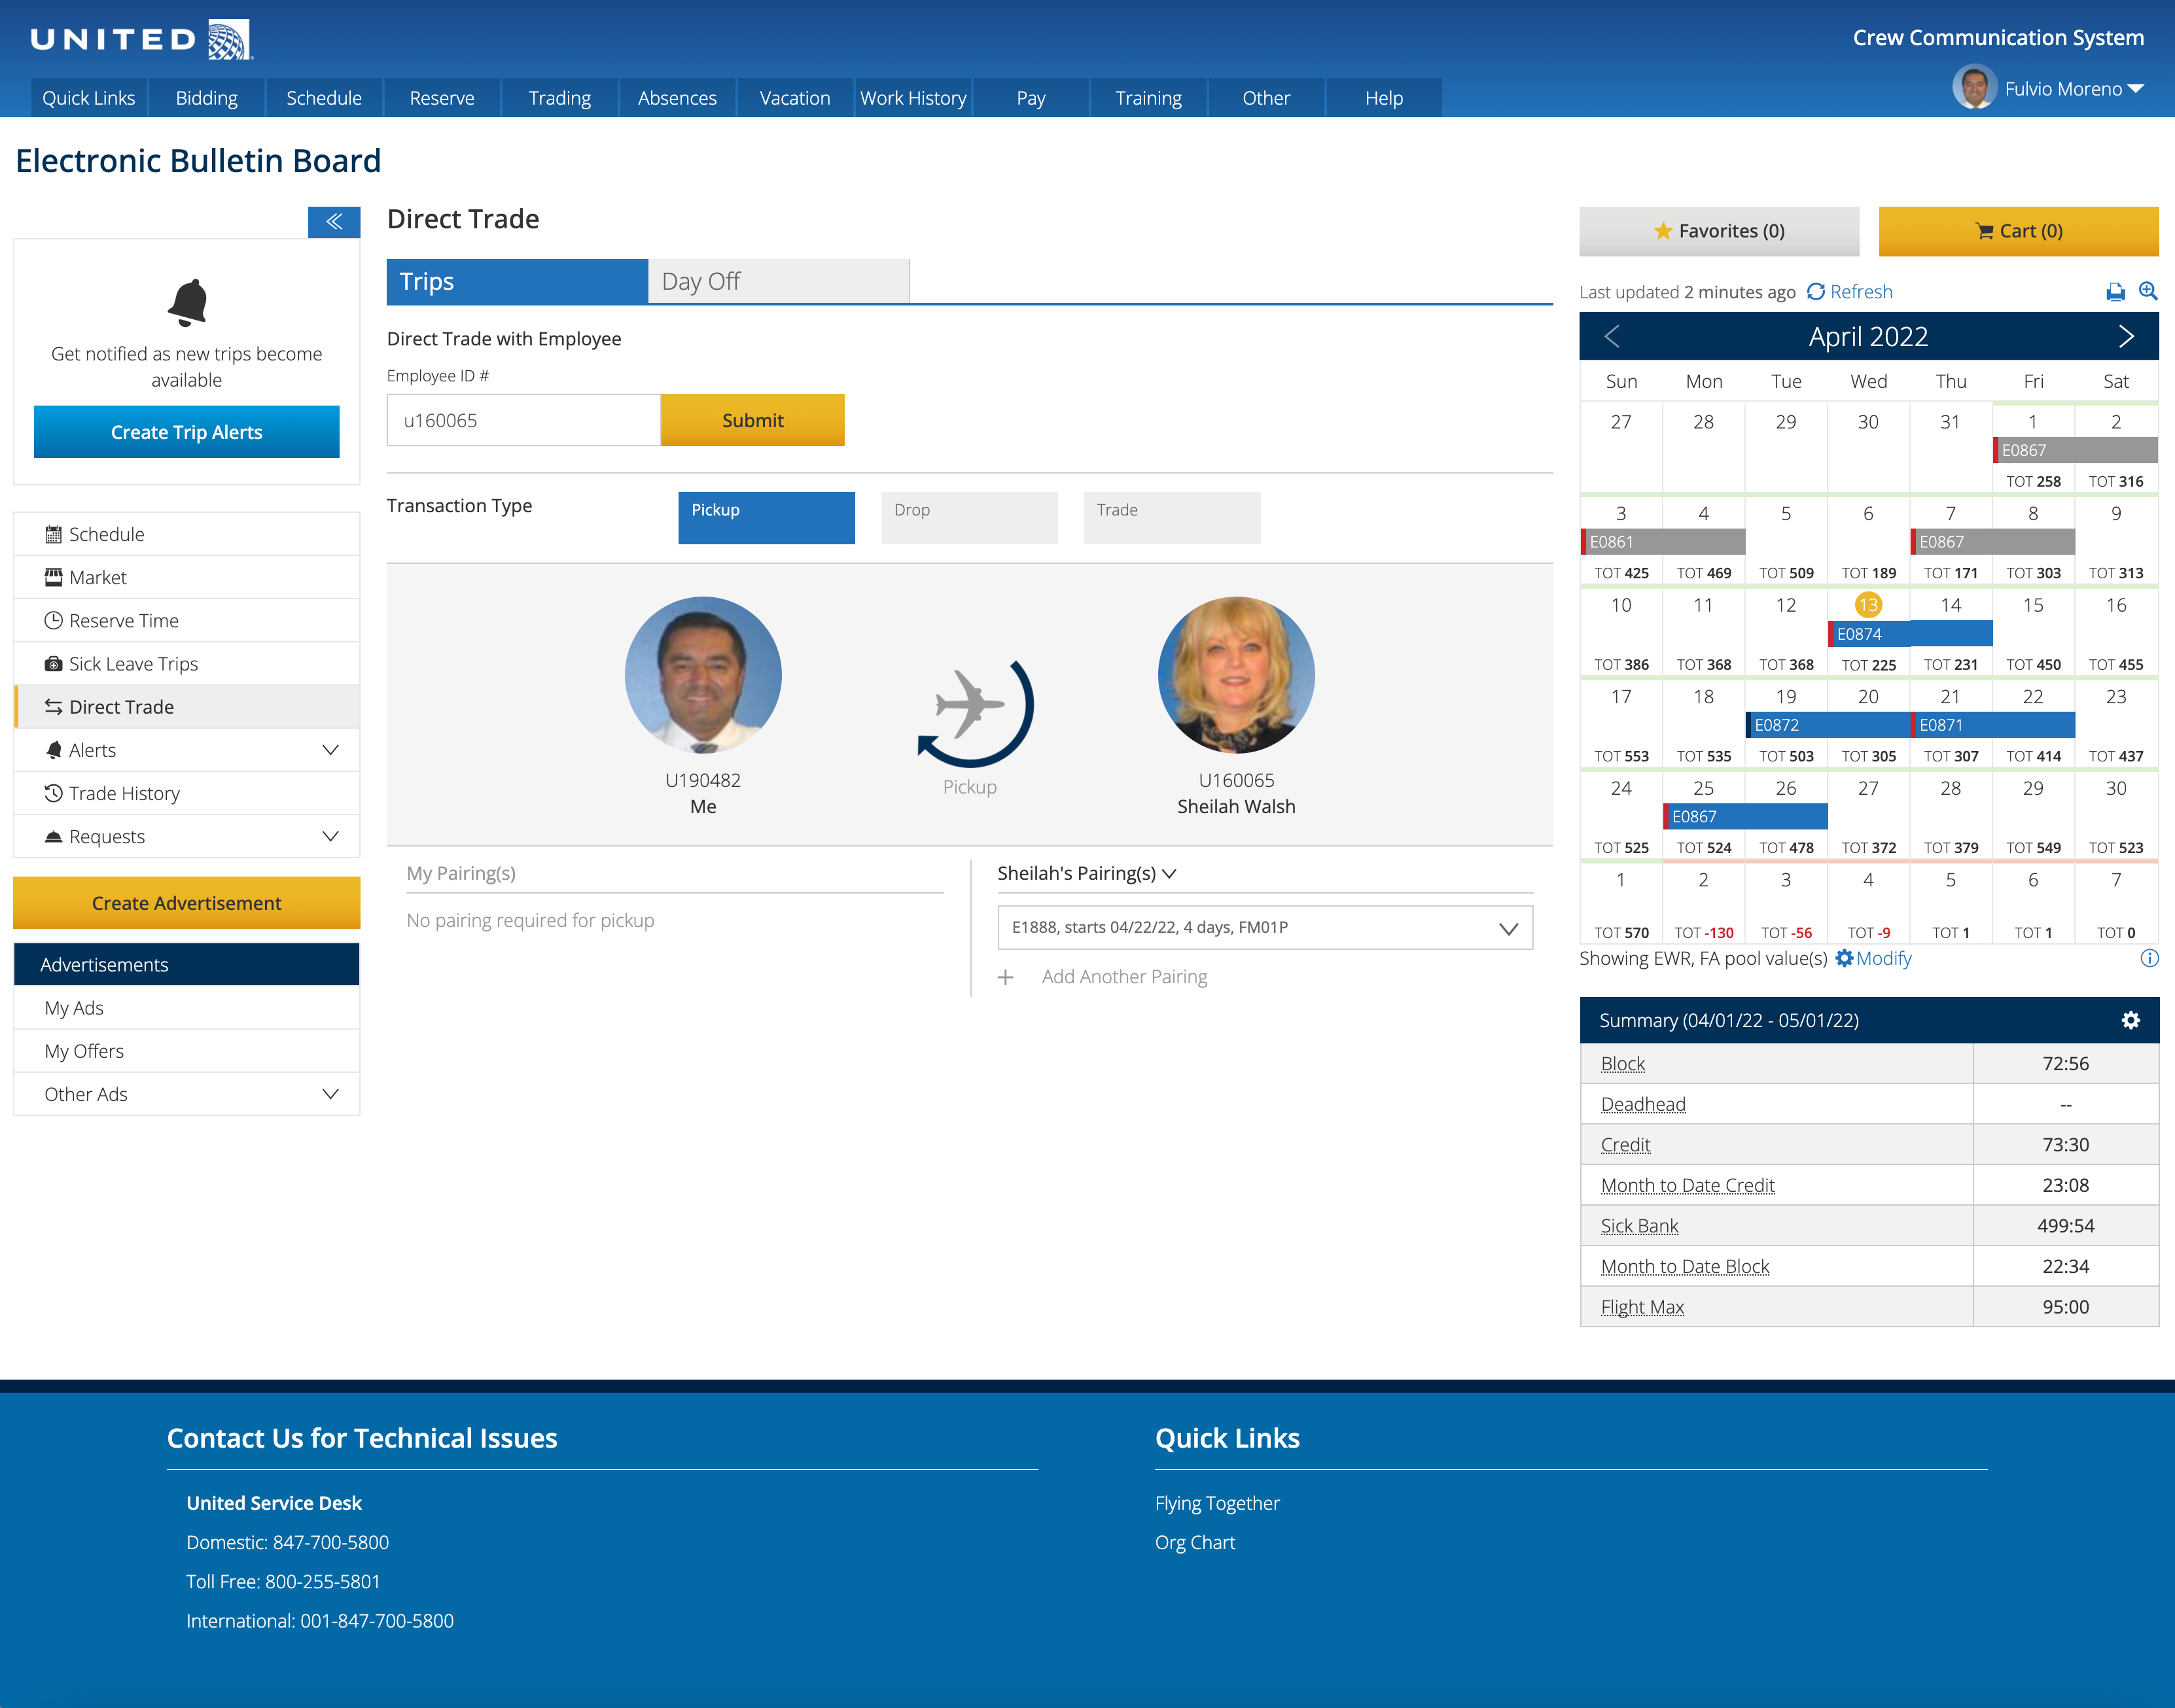Select Trade transaction type

click(1171, 517)
